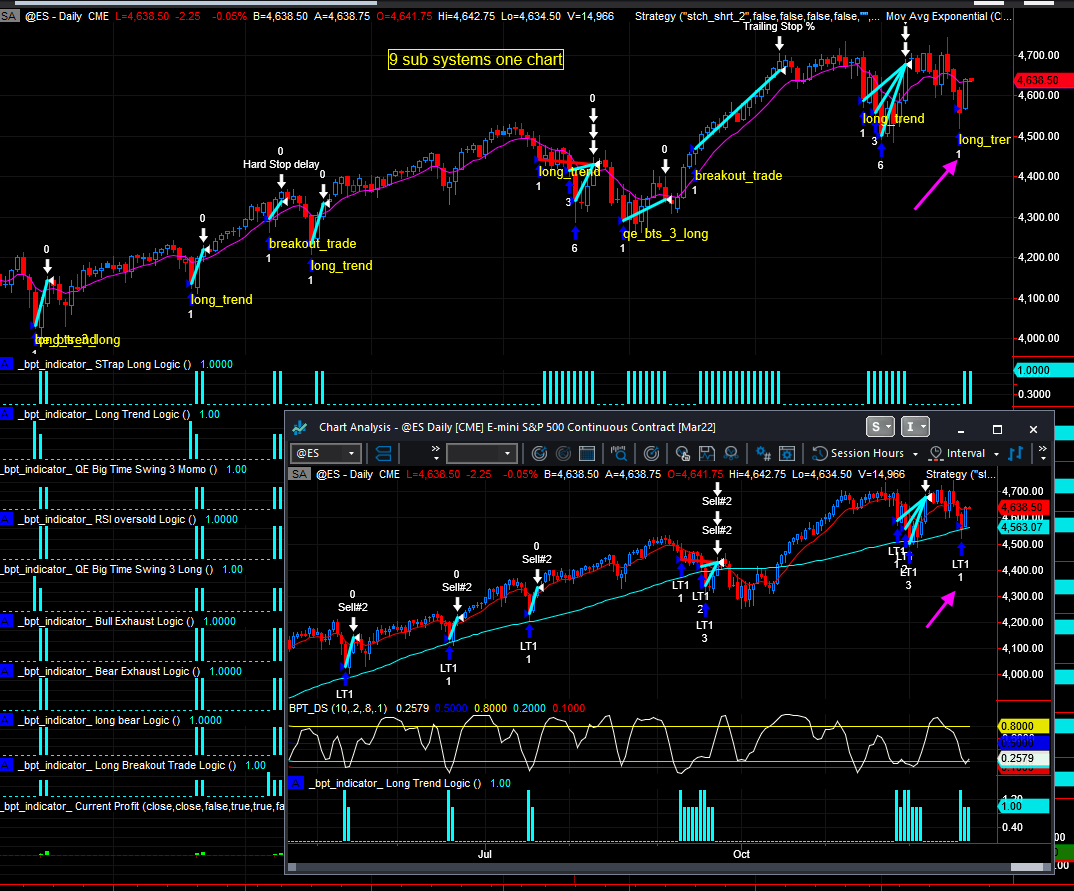Click the A badge beside long bear Logic
The width and height of the screenshot is (1074, 891).
[6, 720]
